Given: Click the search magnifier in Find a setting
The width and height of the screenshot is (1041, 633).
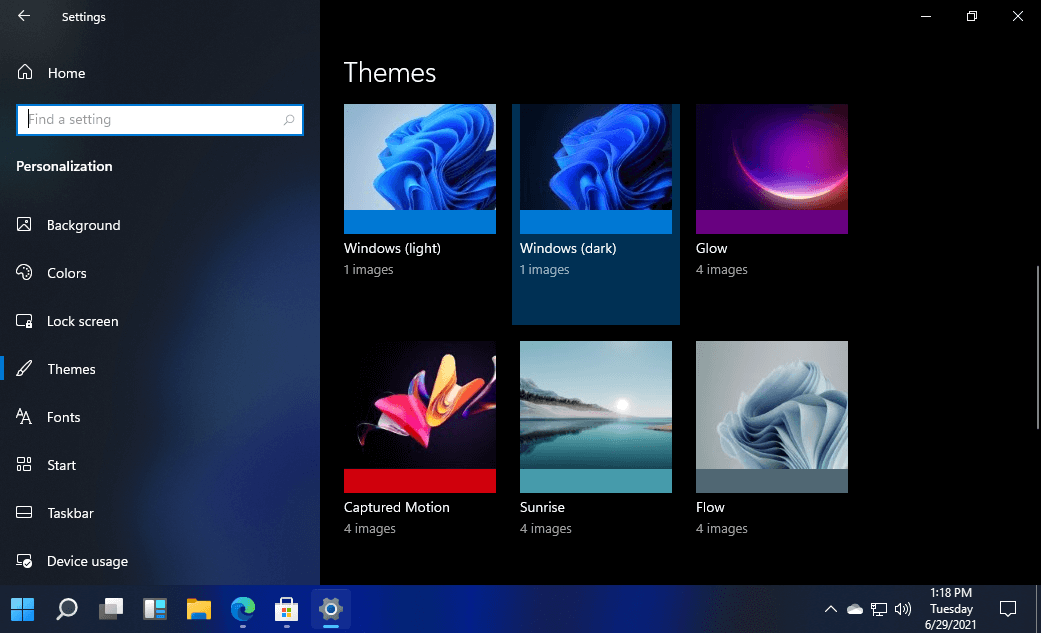Looking at the screenshot, I should 289,120.
